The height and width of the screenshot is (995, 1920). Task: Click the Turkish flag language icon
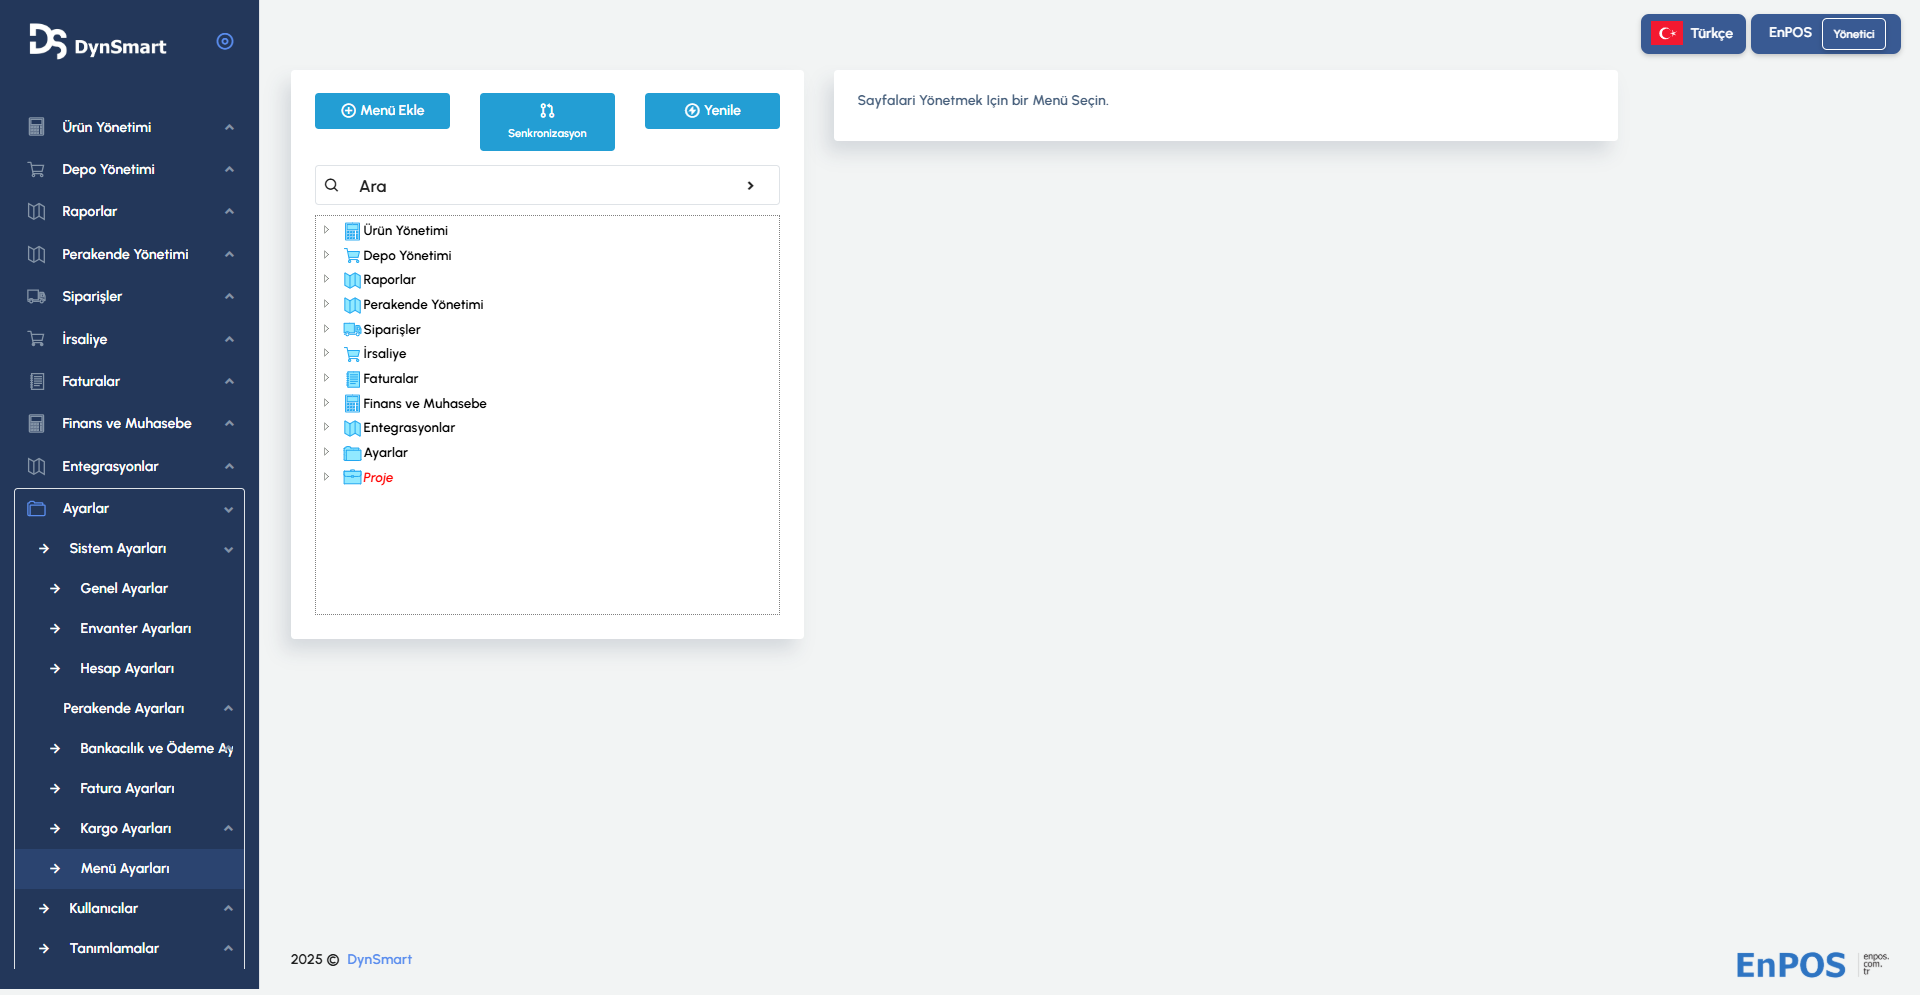[1666, 34]
